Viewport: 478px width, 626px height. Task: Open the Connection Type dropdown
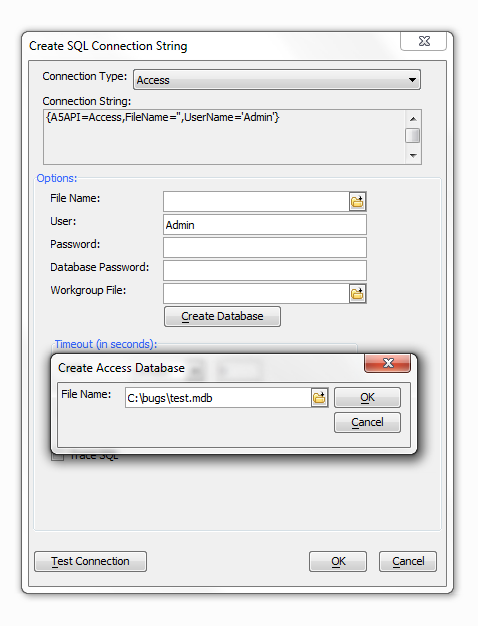click(277, 80)
